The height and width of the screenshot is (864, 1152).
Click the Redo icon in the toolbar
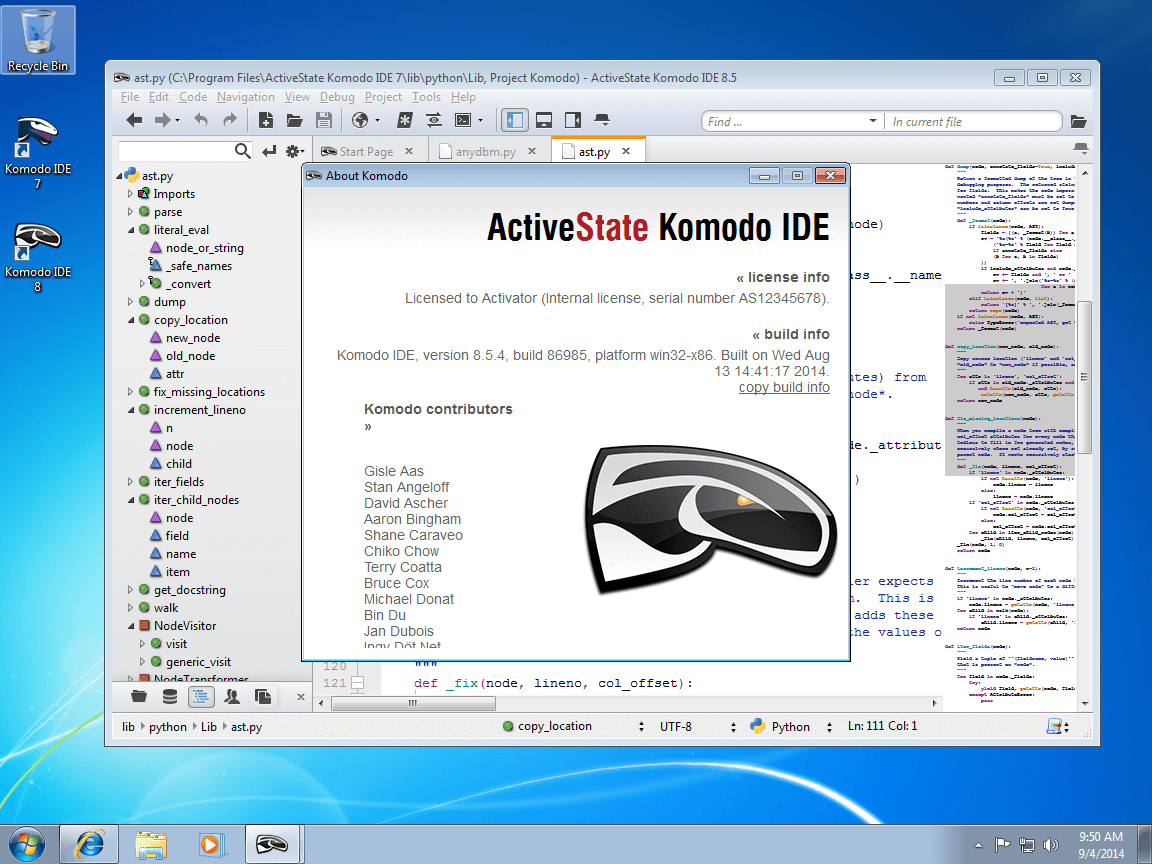(230, 120)
